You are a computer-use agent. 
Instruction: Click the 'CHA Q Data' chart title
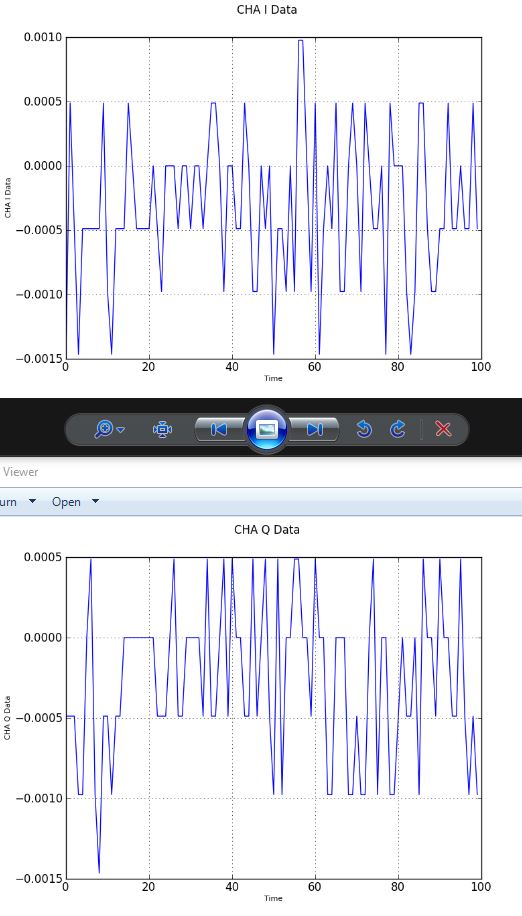267,530
